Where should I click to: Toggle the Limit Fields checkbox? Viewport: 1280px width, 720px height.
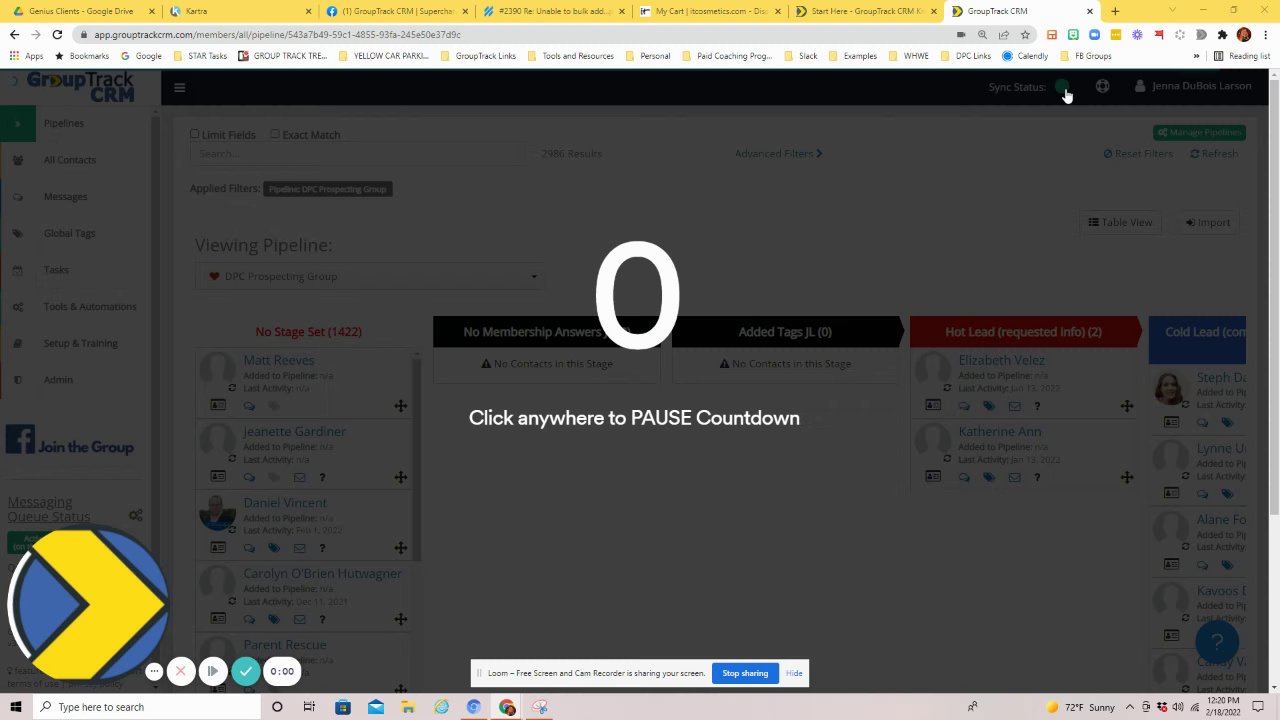click(x=195, y=134)
